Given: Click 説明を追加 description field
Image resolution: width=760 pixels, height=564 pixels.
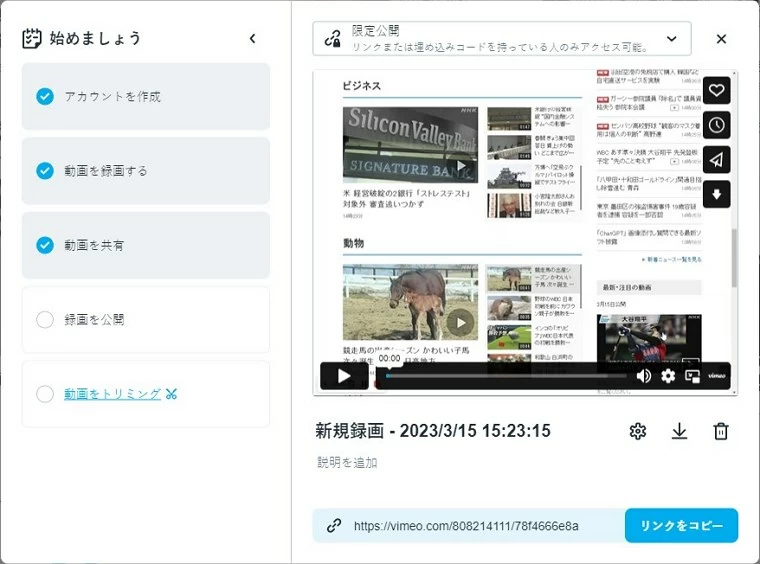Looking at the screenshot, I should pyautogui.click(x=347, y=463).
